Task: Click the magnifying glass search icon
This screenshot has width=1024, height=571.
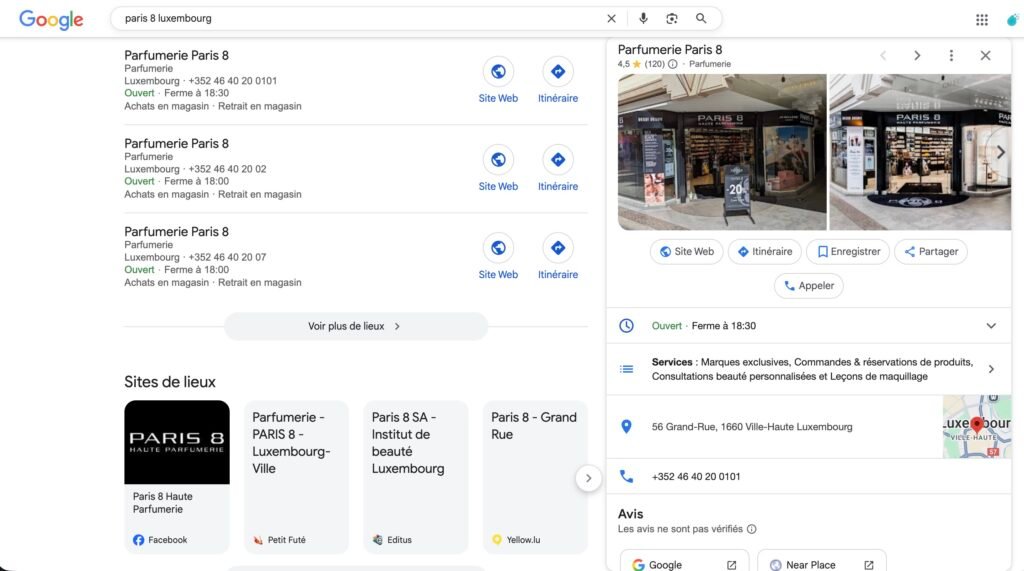Action: click(701, 19)
